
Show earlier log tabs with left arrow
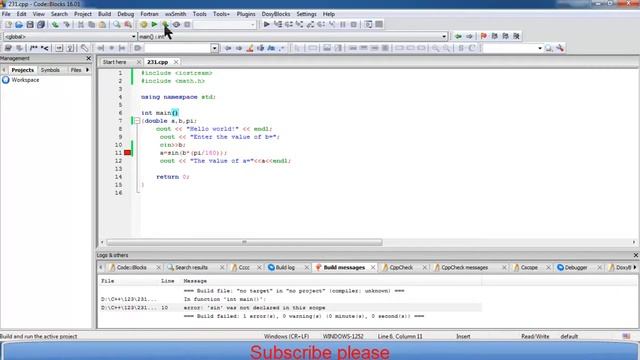[x=101, y=267]
